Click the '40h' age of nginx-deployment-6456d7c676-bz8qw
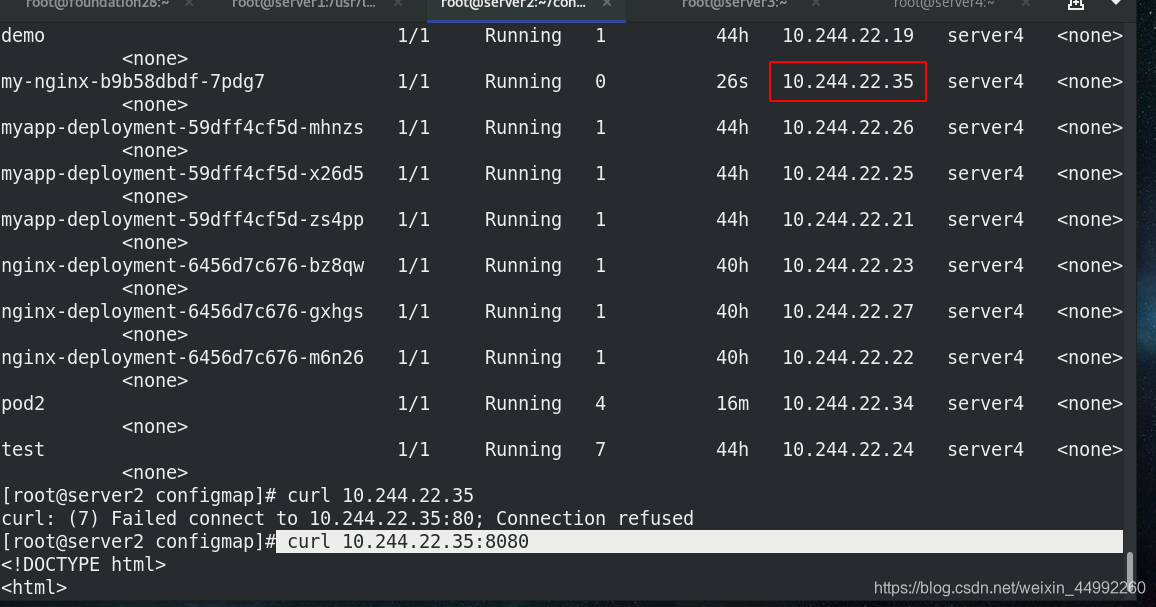1156x607 pixels. [732, 266]
